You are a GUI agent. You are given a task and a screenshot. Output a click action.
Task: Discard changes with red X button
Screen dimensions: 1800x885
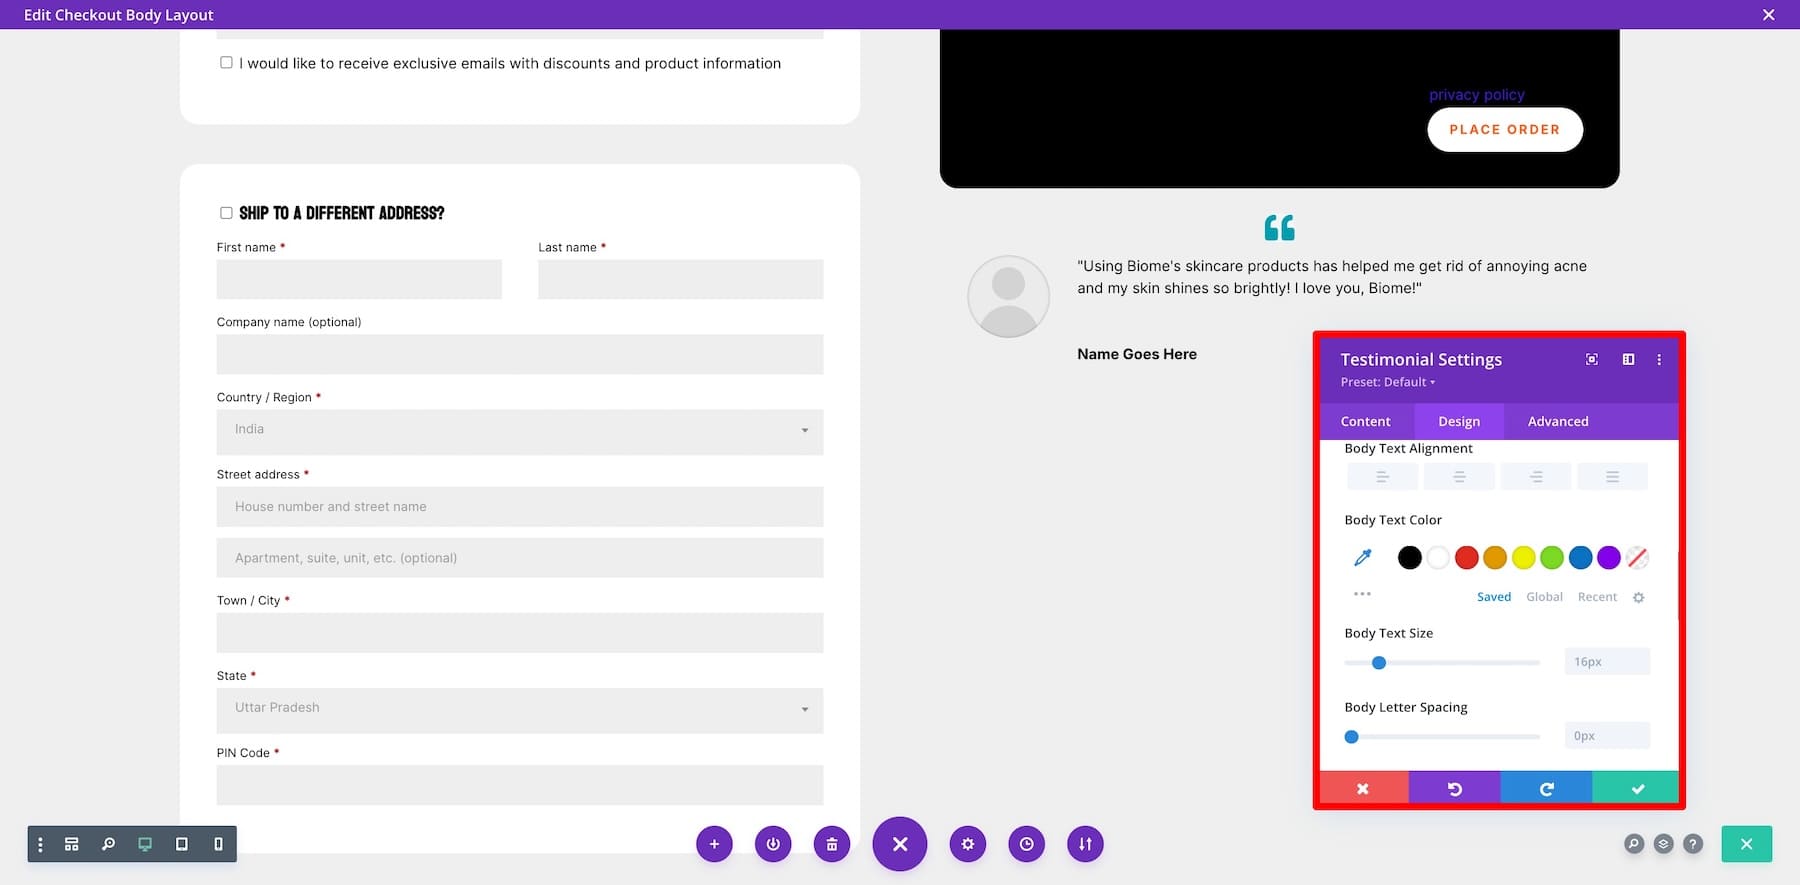tap(1363, 789)
